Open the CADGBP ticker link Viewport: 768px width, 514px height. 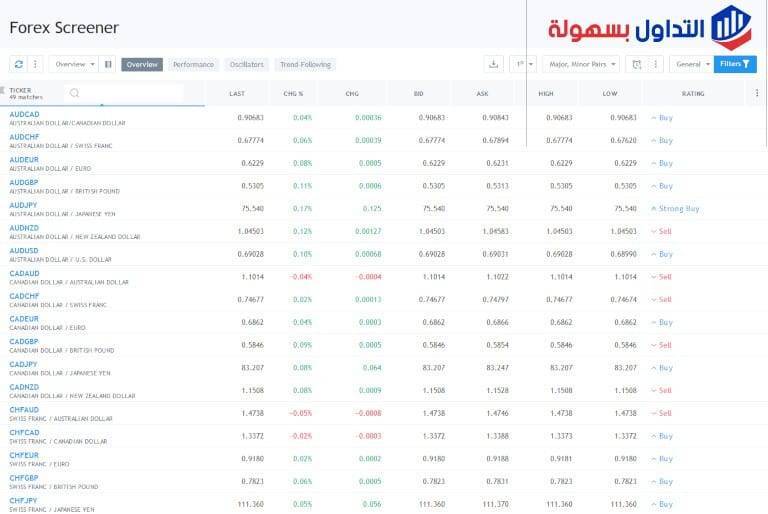24,342
